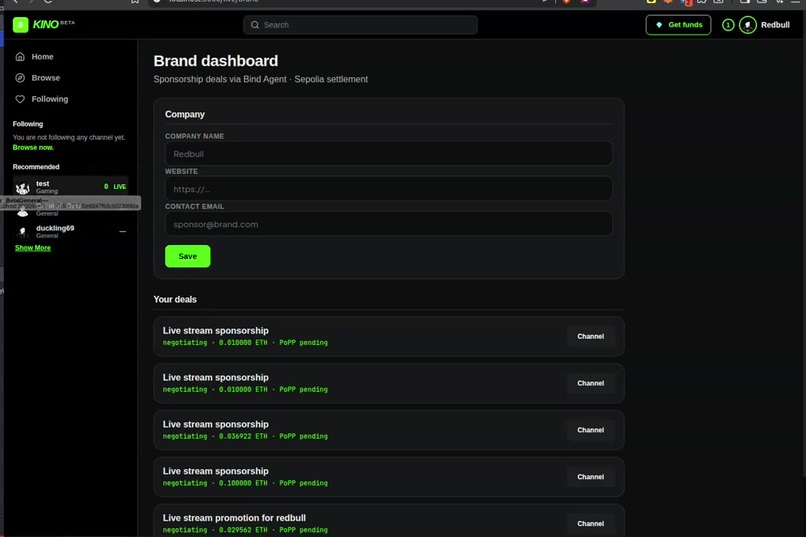Click the Browse now link
The height and width of the screenshot is (537, 806).
coord(33,147)
